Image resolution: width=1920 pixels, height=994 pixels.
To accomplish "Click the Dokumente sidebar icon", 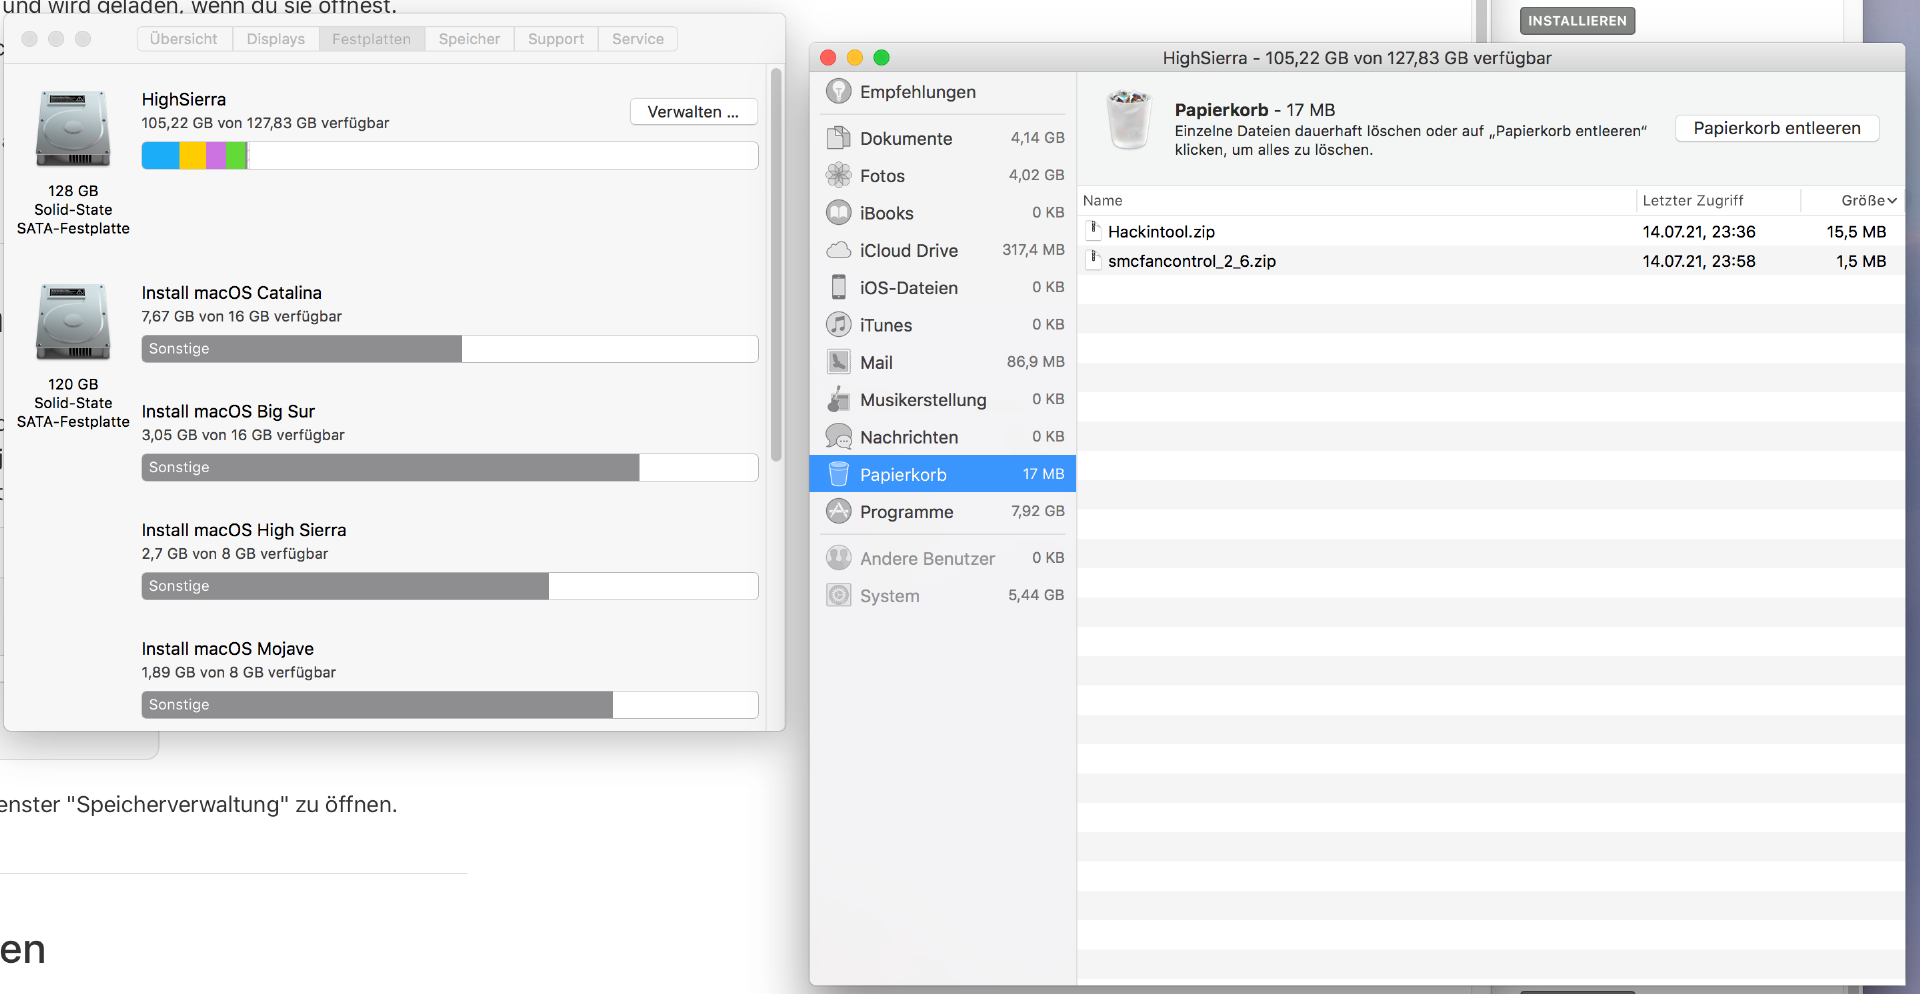I will click(839, 138).
